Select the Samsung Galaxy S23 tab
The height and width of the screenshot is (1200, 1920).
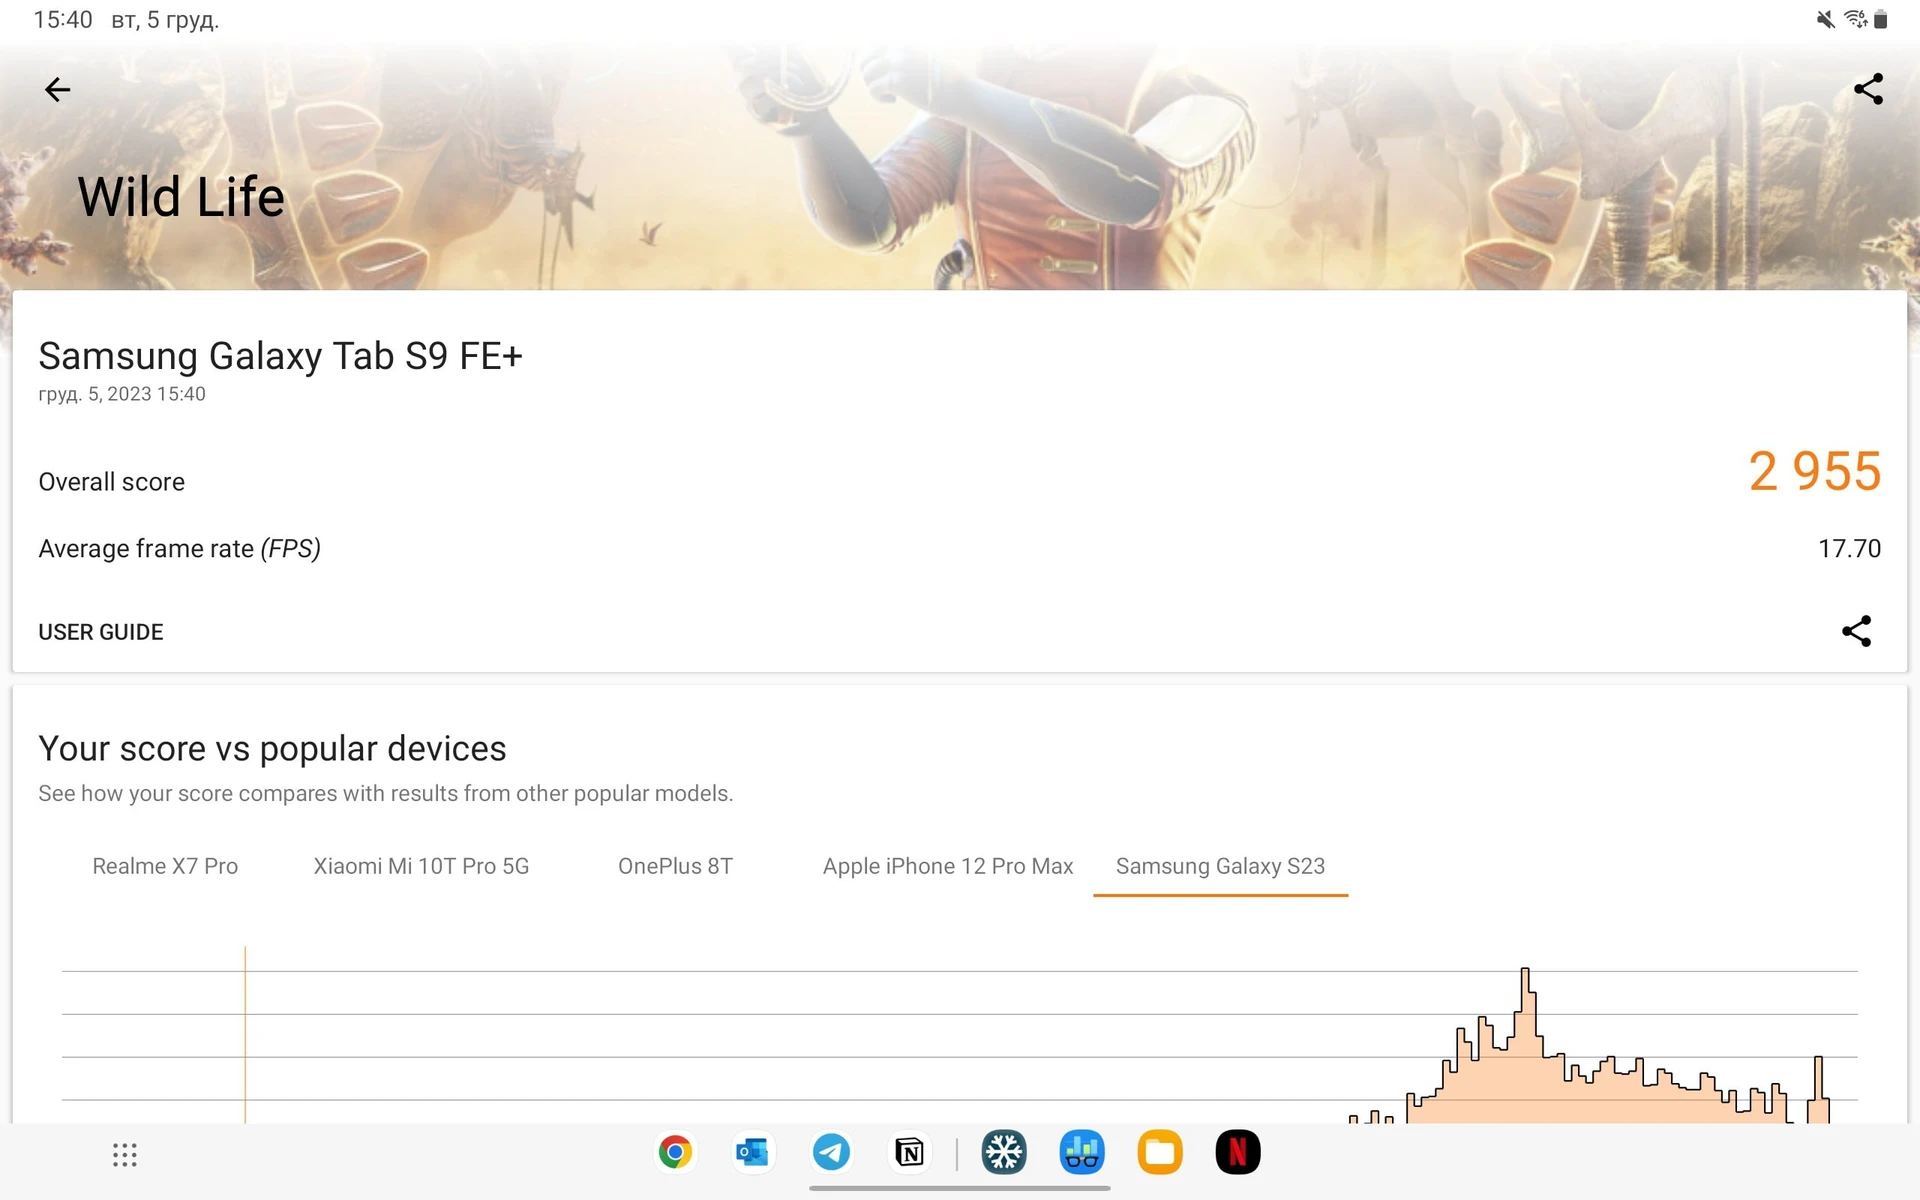[x=1220, y=866]
